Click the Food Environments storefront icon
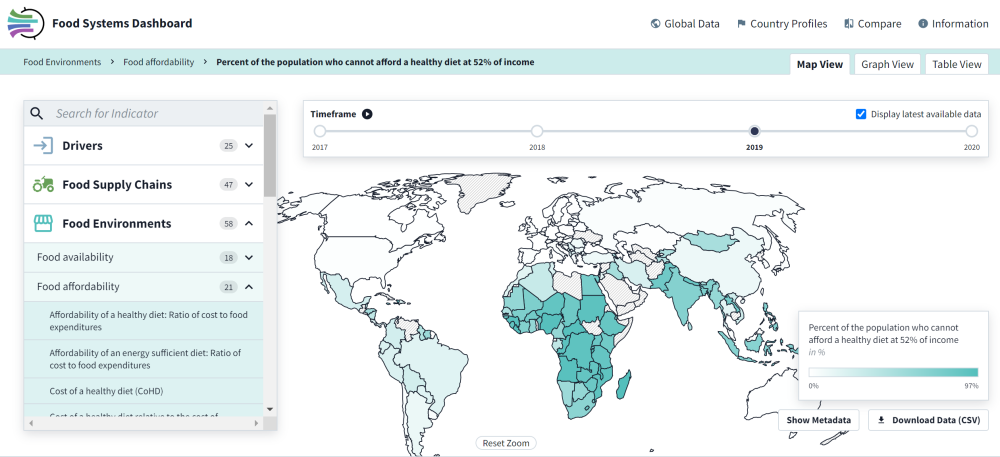1000x457 pixels. pyautogui.click(x=43, y=224)
